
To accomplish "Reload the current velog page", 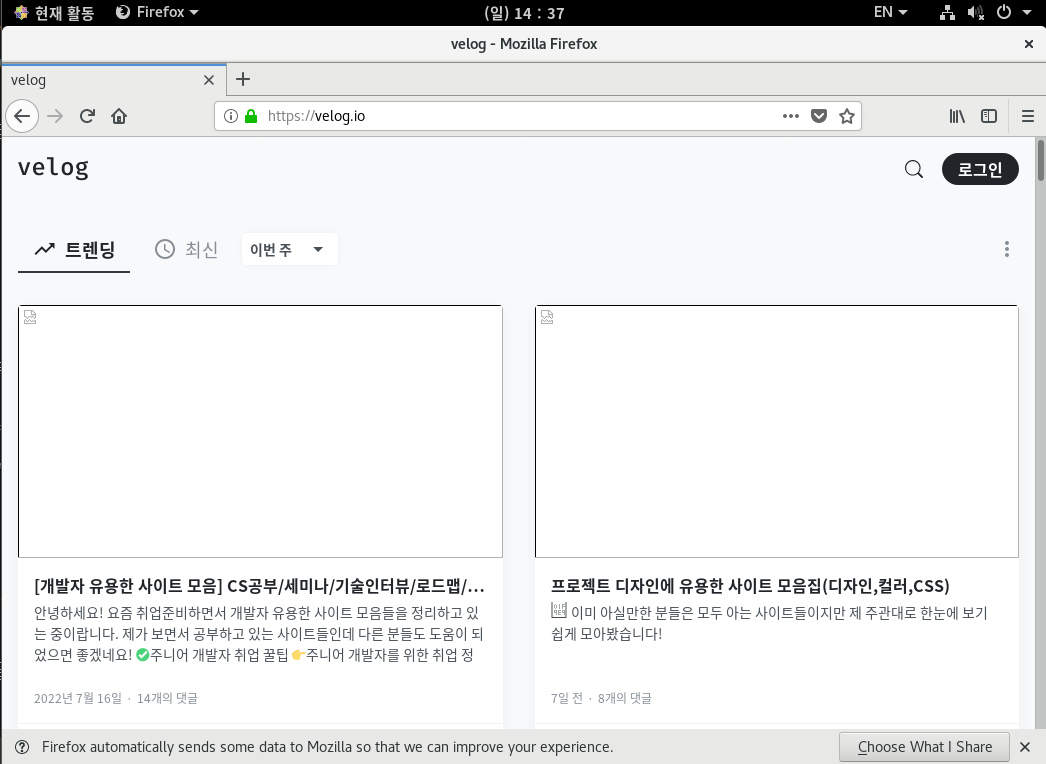I will 87,116.
